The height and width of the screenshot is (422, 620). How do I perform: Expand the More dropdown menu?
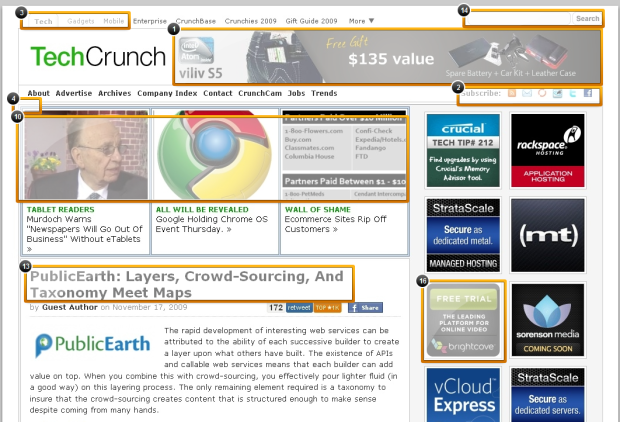pyautogui.click(x=361, y=21)
